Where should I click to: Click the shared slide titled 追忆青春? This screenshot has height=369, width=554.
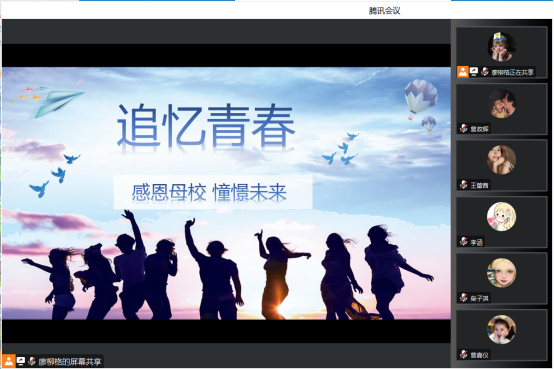coord(226,193)
